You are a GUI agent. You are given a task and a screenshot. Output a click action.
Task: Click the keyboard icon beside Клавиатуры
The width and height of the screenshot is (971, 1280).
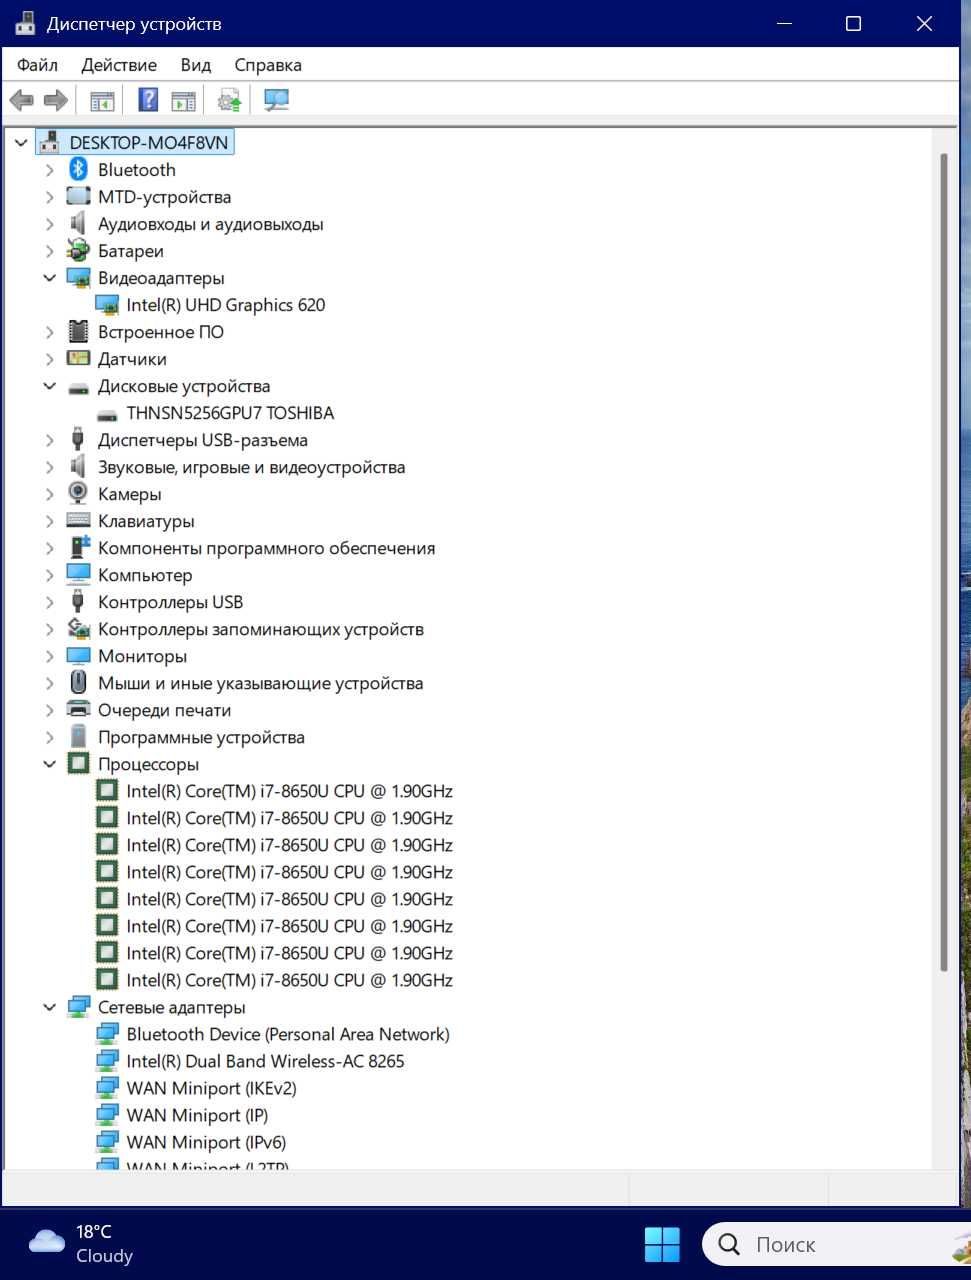click(x=78, y=521)
